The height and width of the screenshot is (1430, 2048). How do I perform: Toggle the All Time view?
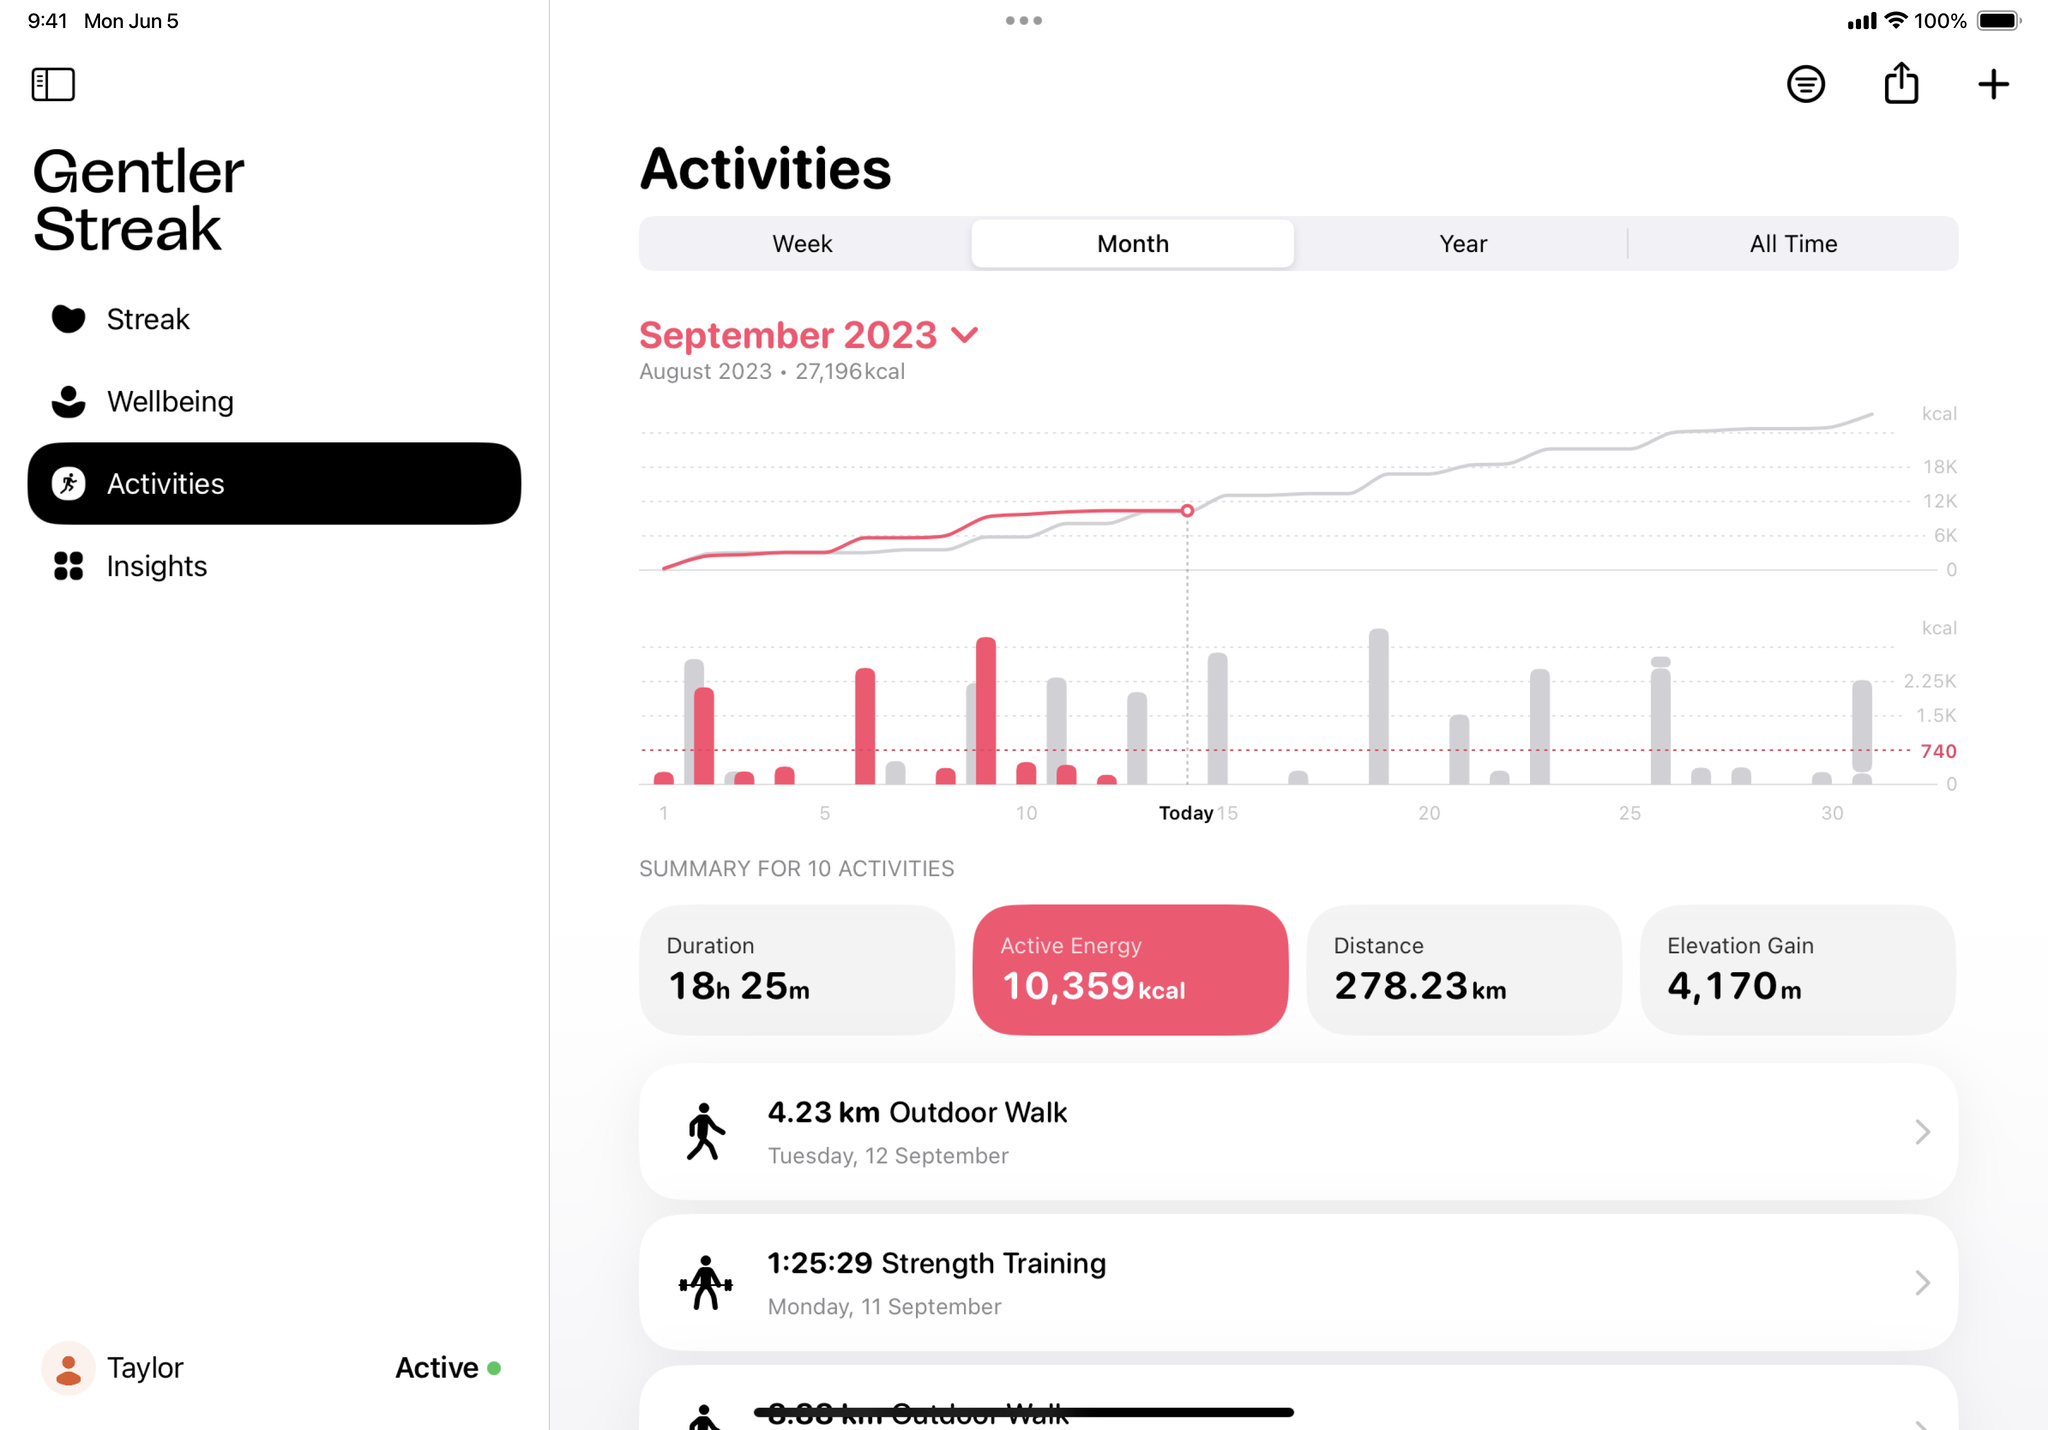1791,243
